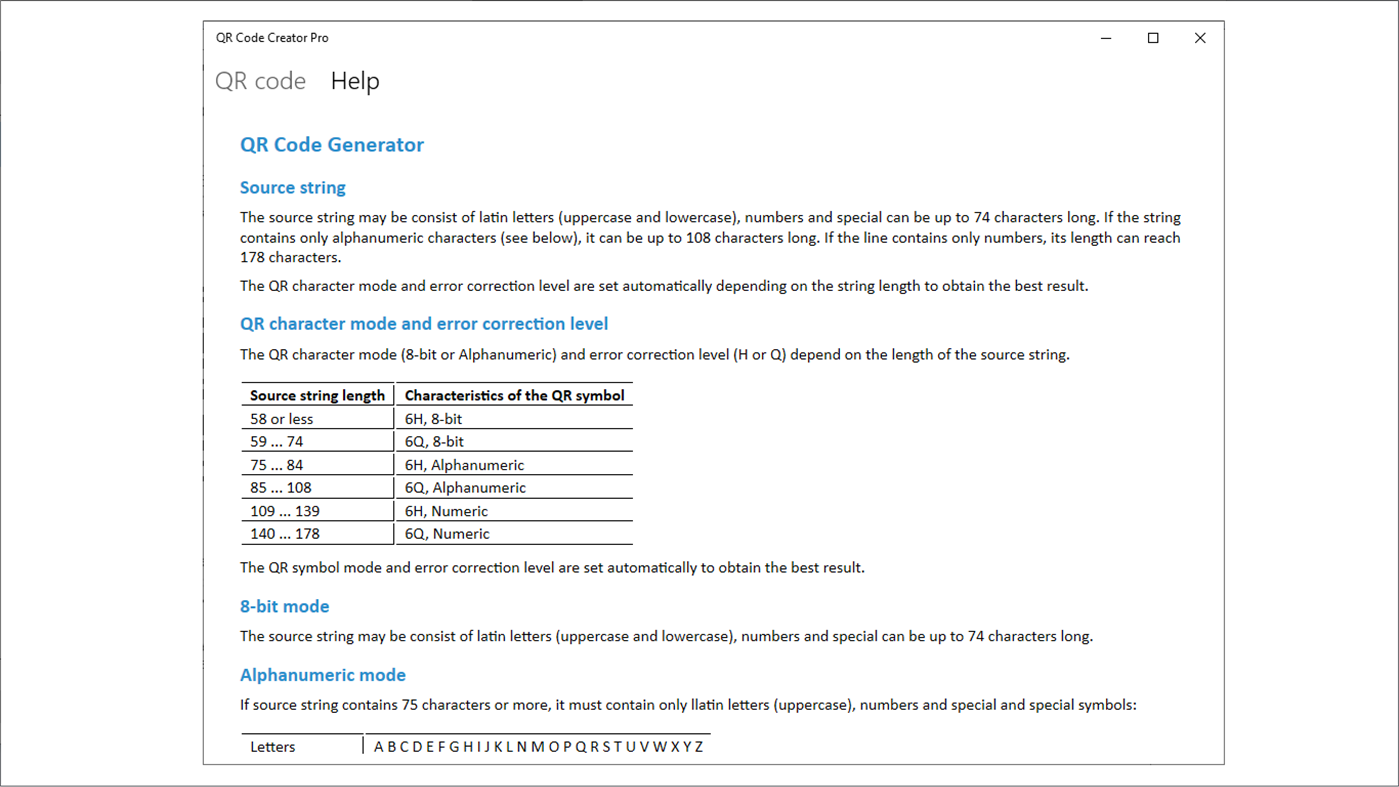
Task: Open the Help section
Action: click(355, 81)
